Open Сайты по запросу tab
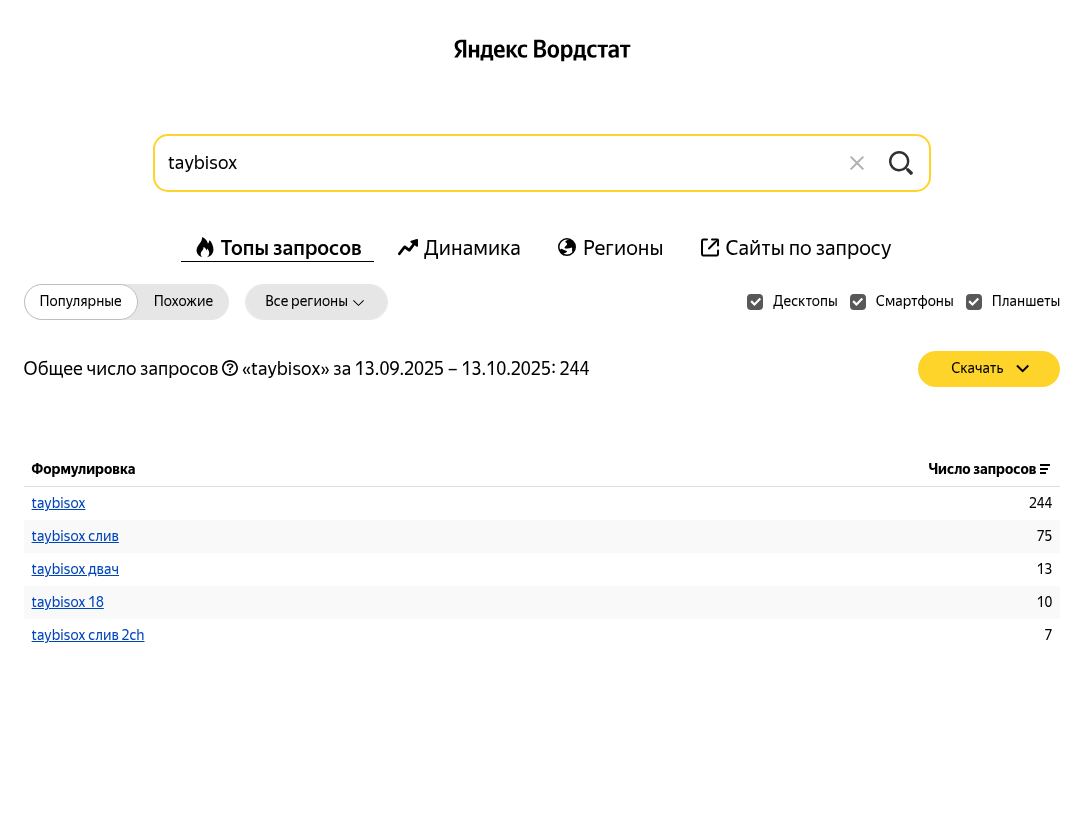The width and height of the screenshot is (1080, 840). point(796,248)
